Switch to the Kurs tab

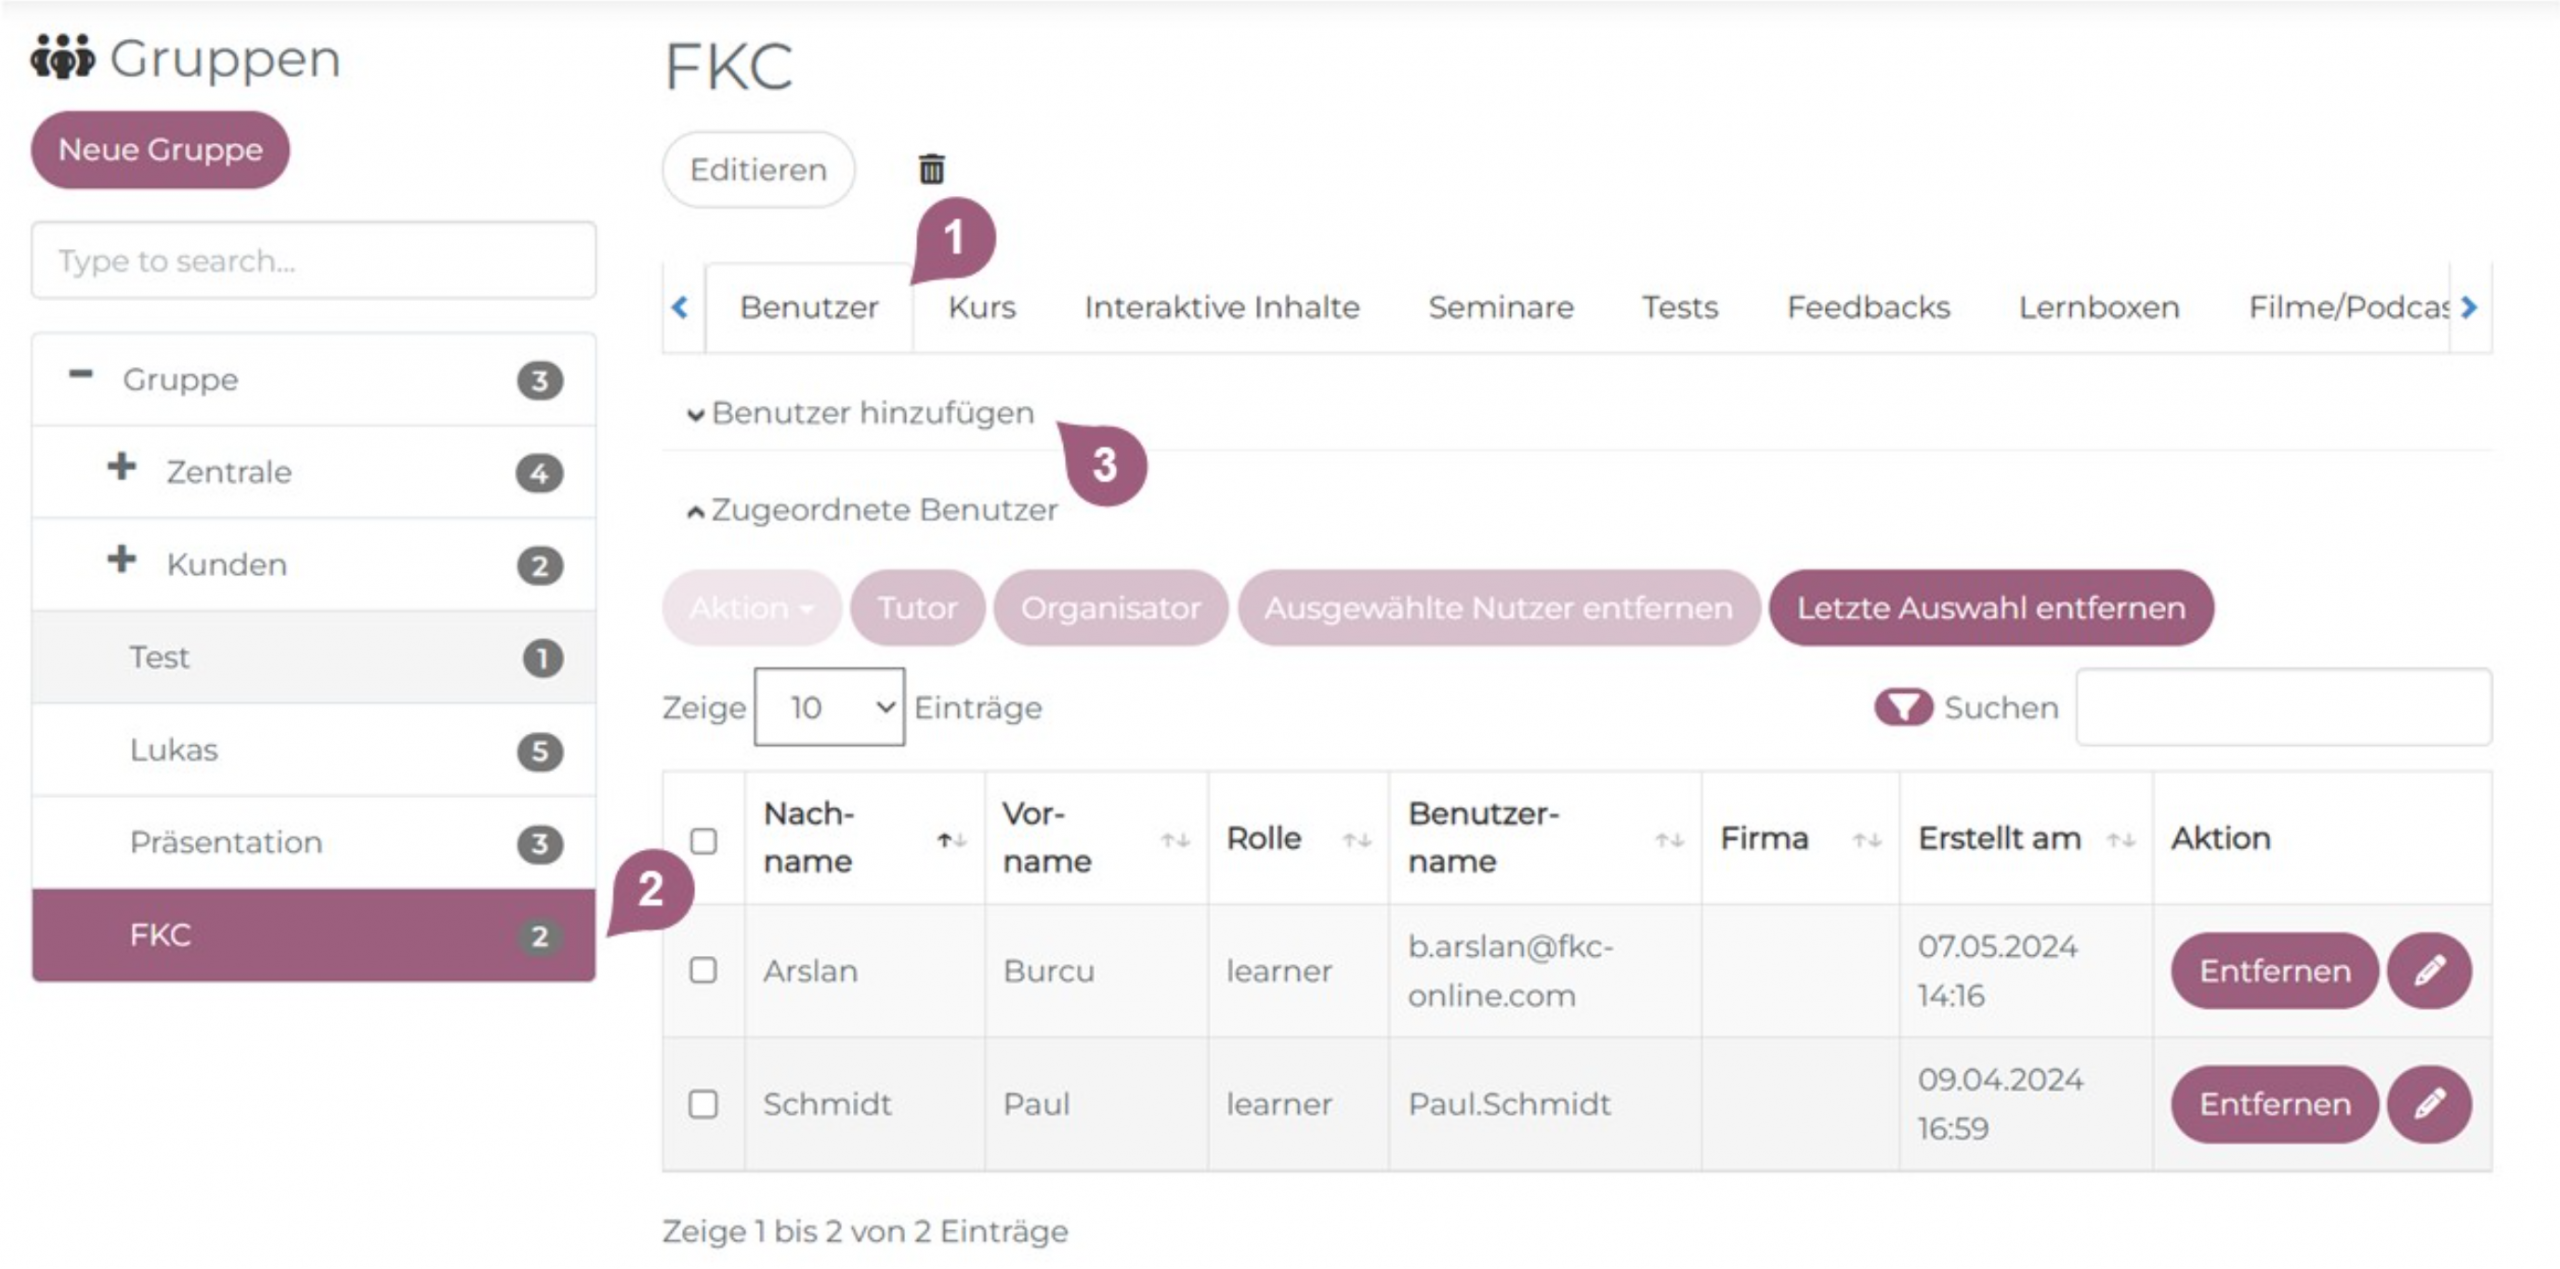pyautogui.click(x=981, y=307)
